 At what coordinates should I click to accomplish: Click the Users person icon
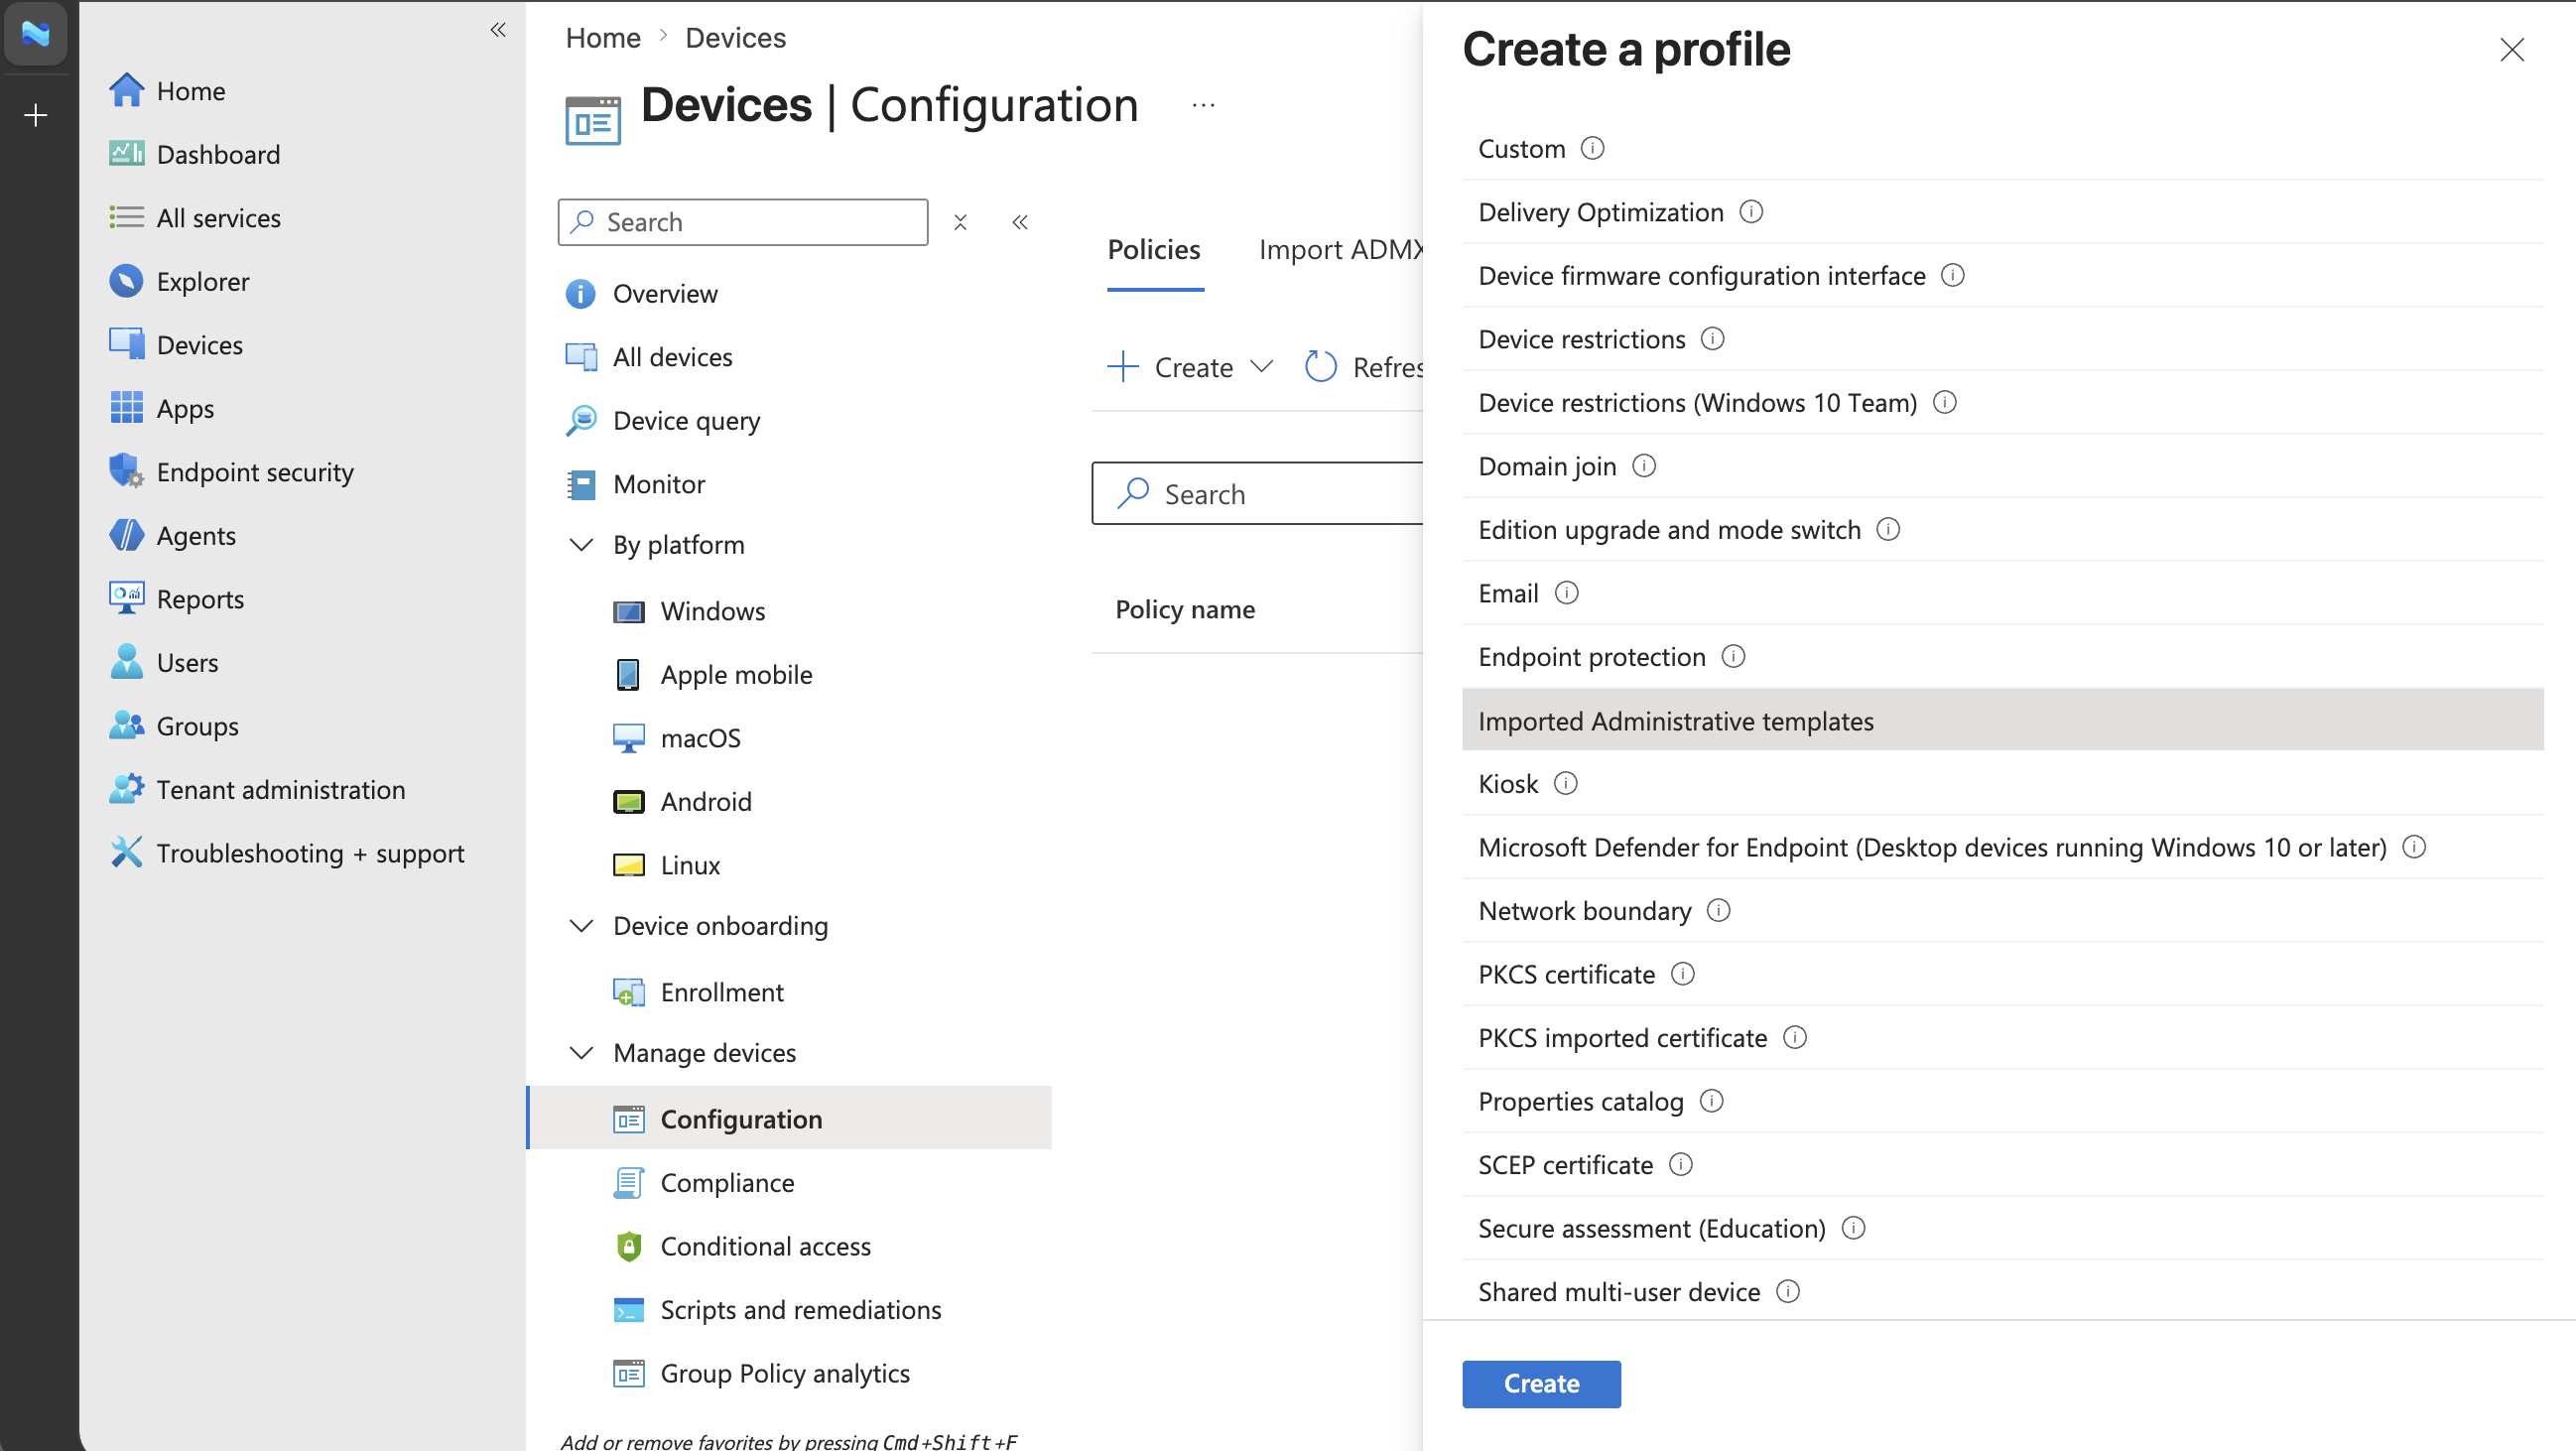click(126, 662)
